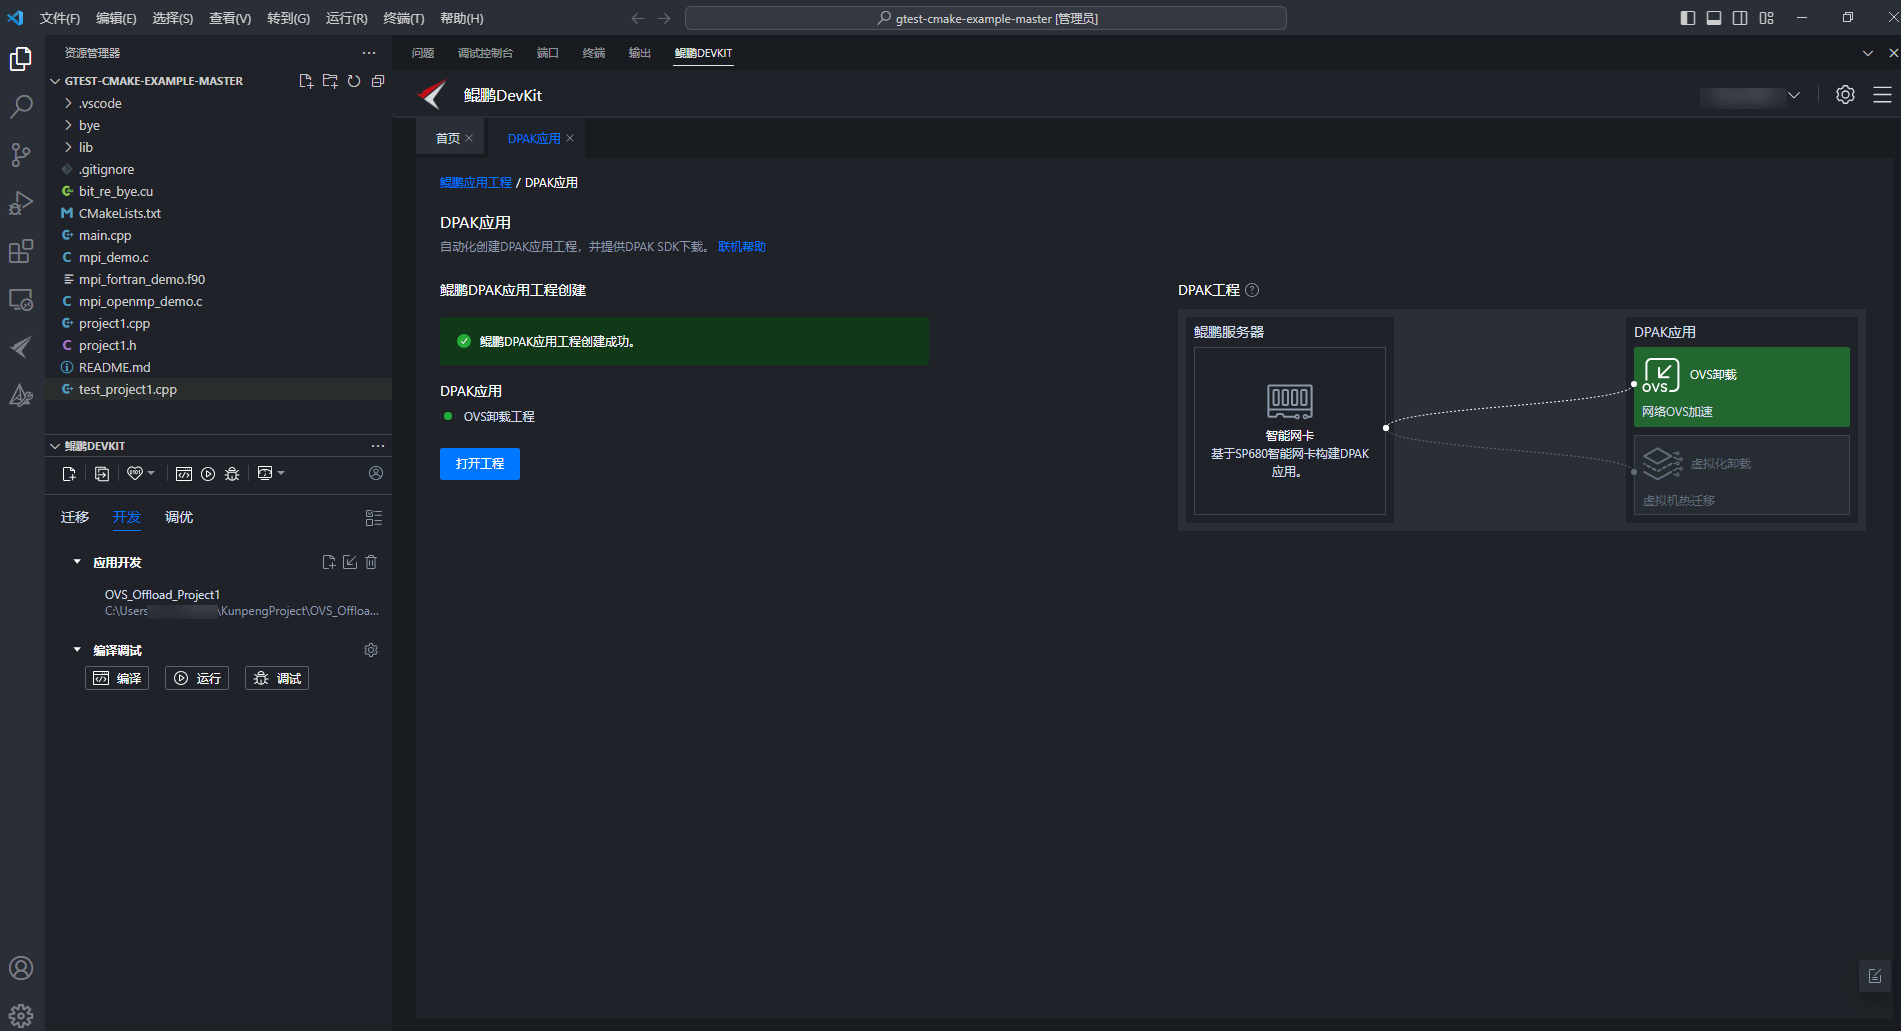Open test_project1.cpp file
Screen dimensions: 1901x1031
click(218, 389)
